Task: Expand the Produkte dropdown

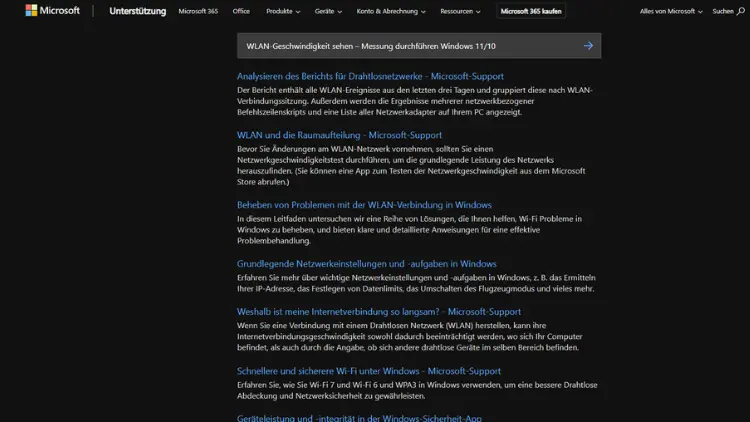Action: pyautogui.click(x=283, y=11)
